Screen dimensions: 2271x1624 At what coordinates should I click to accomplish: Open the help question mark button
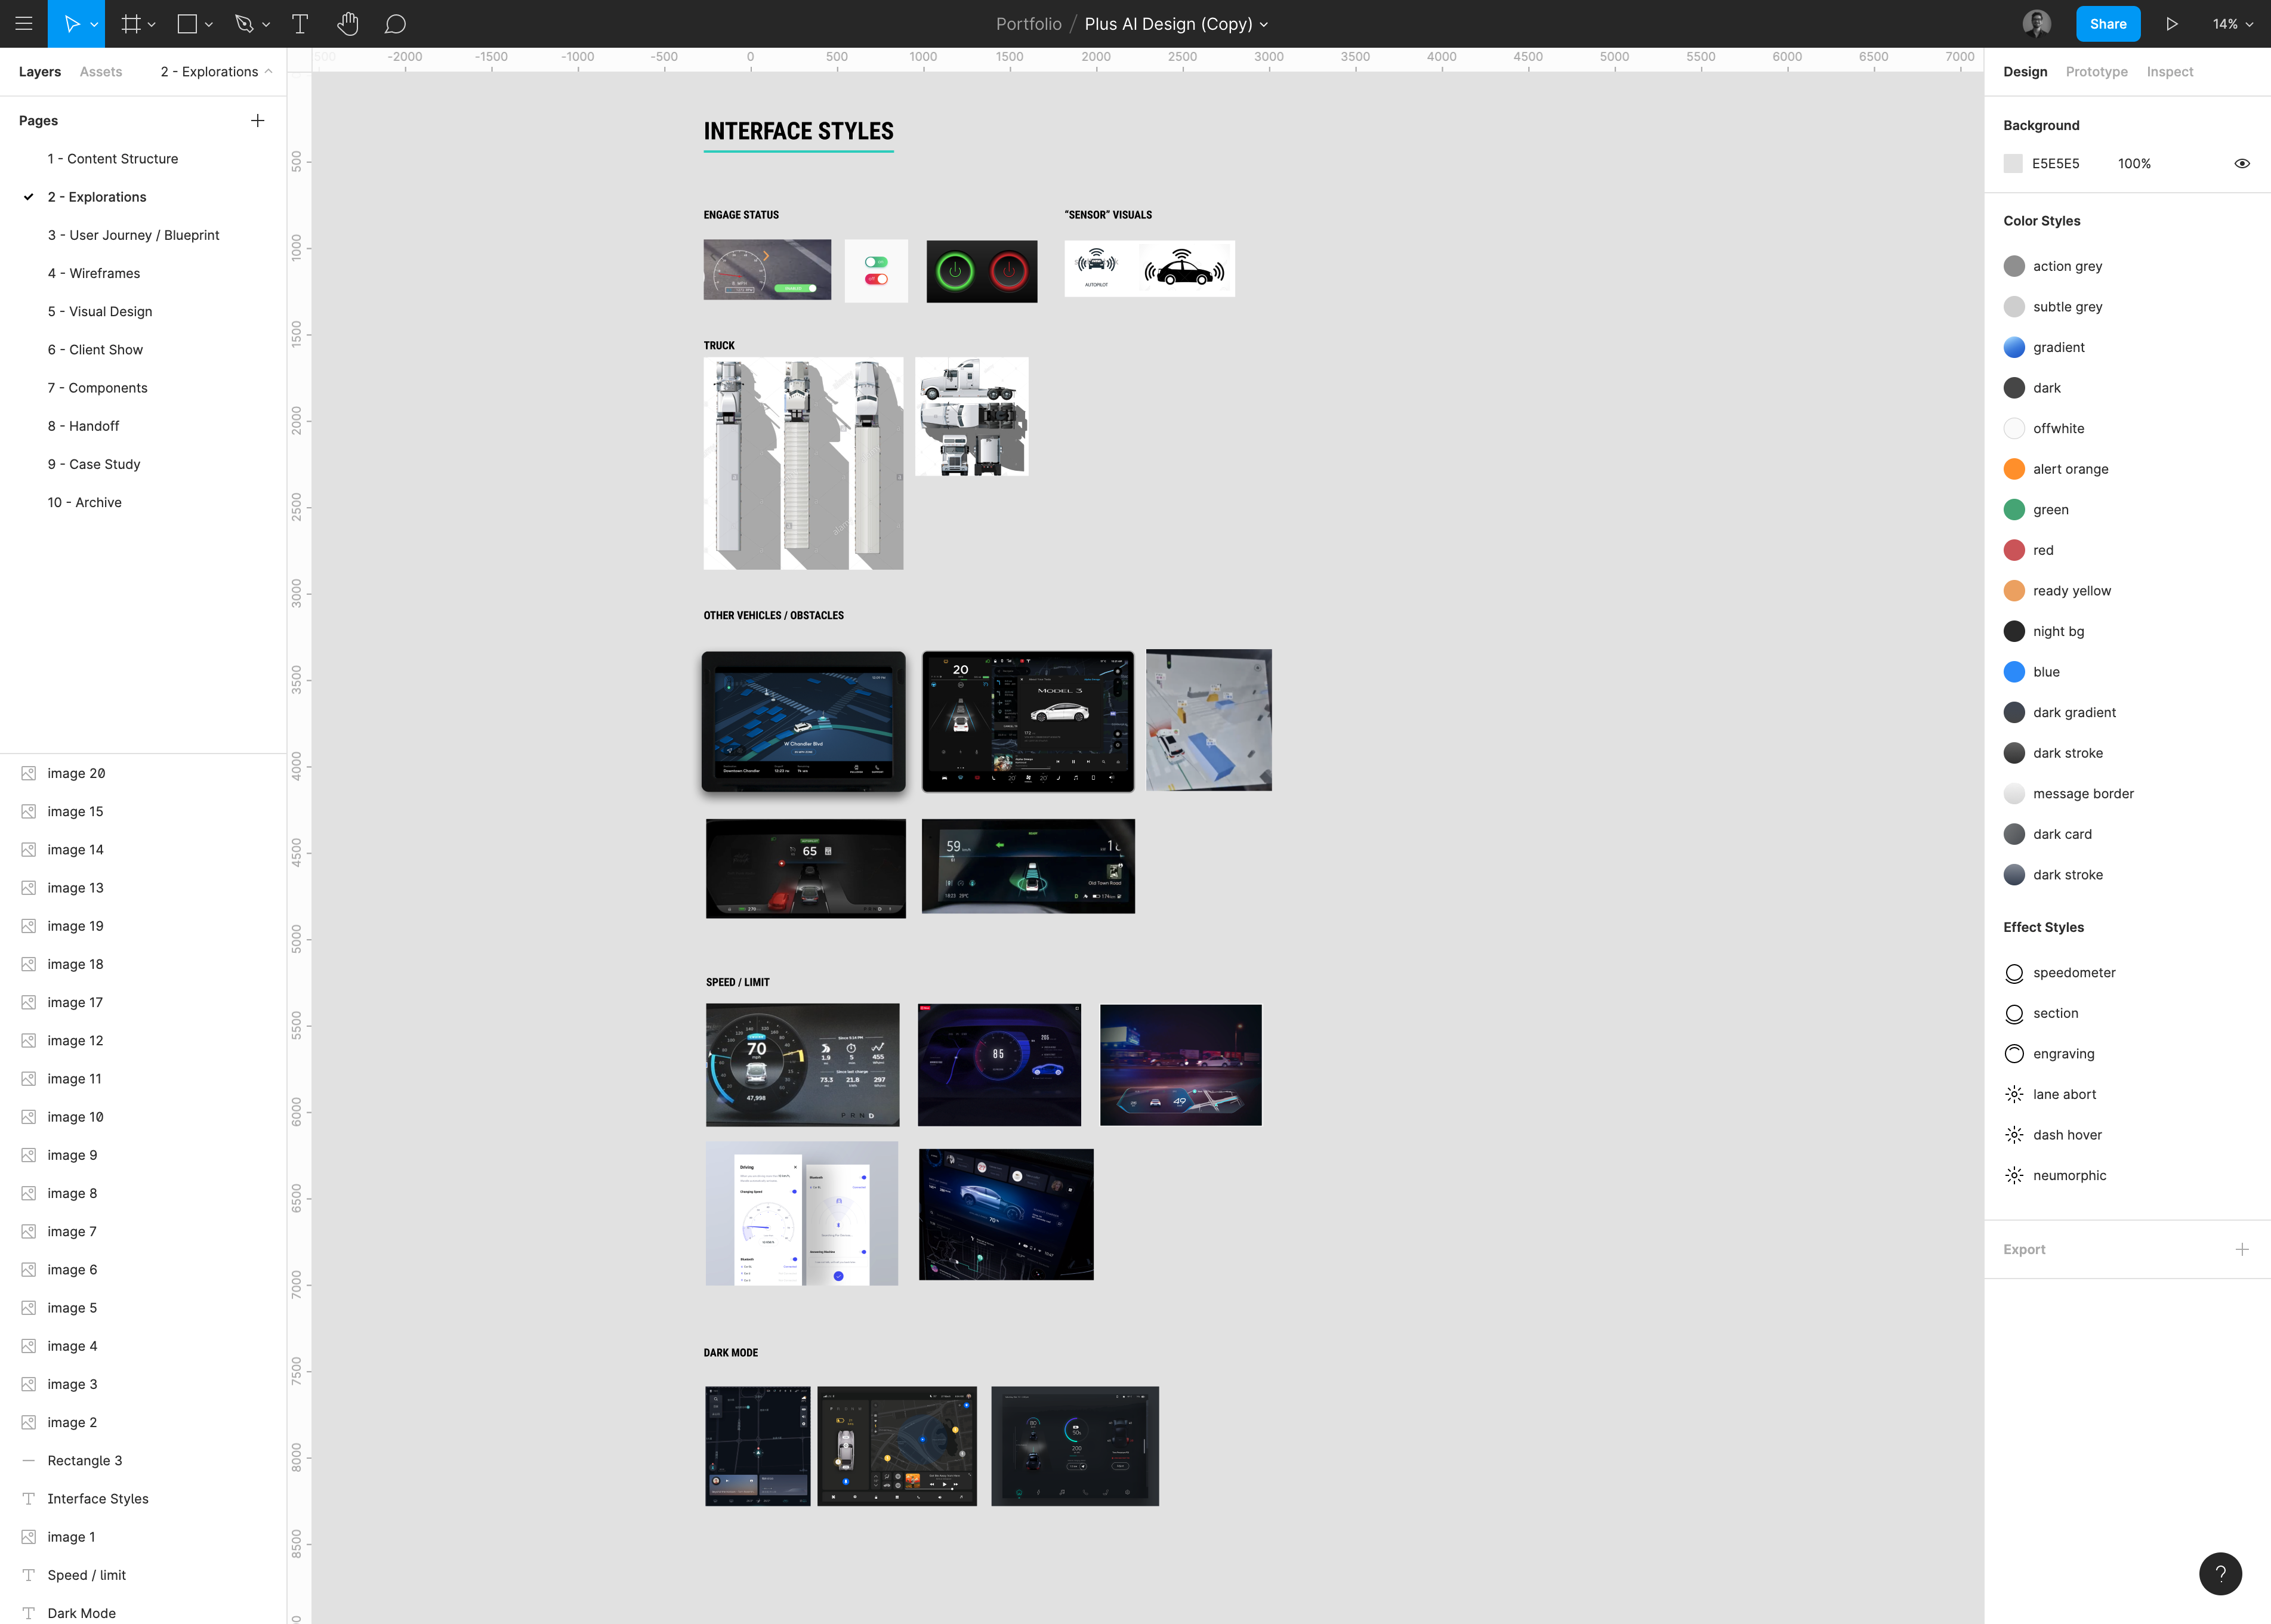coord(2220,1573)
